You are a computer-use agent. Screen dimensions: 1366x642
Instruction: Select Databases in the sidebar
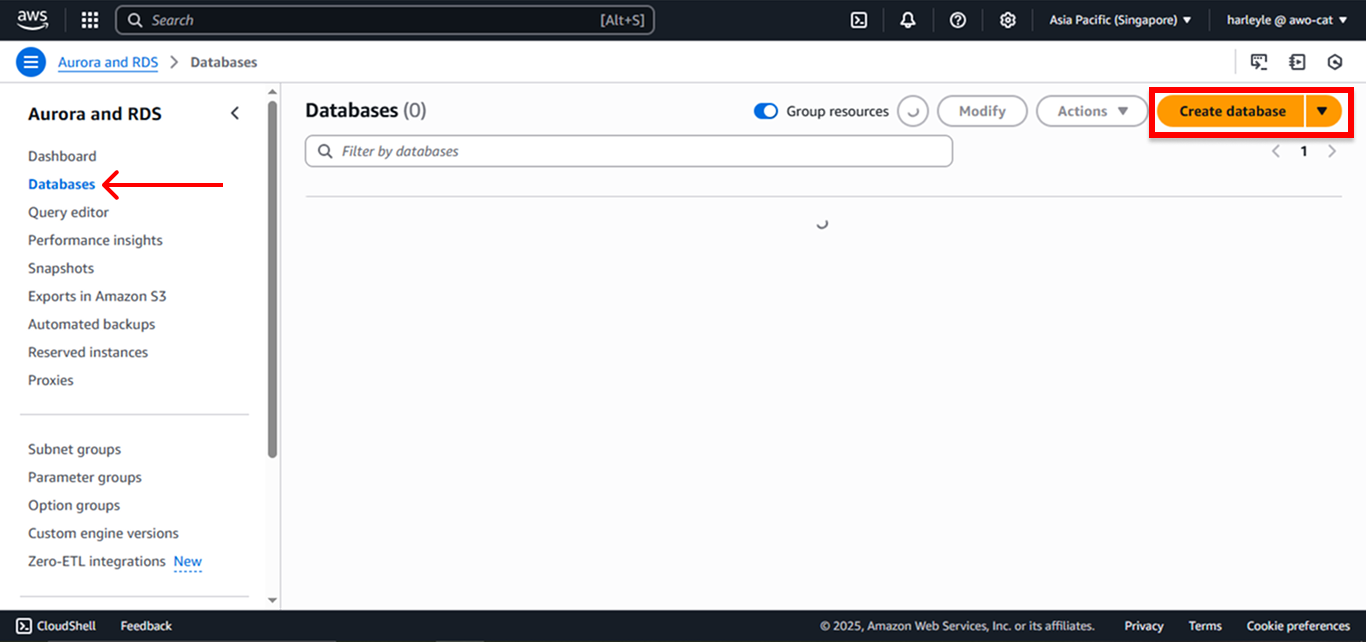[62, 184]
